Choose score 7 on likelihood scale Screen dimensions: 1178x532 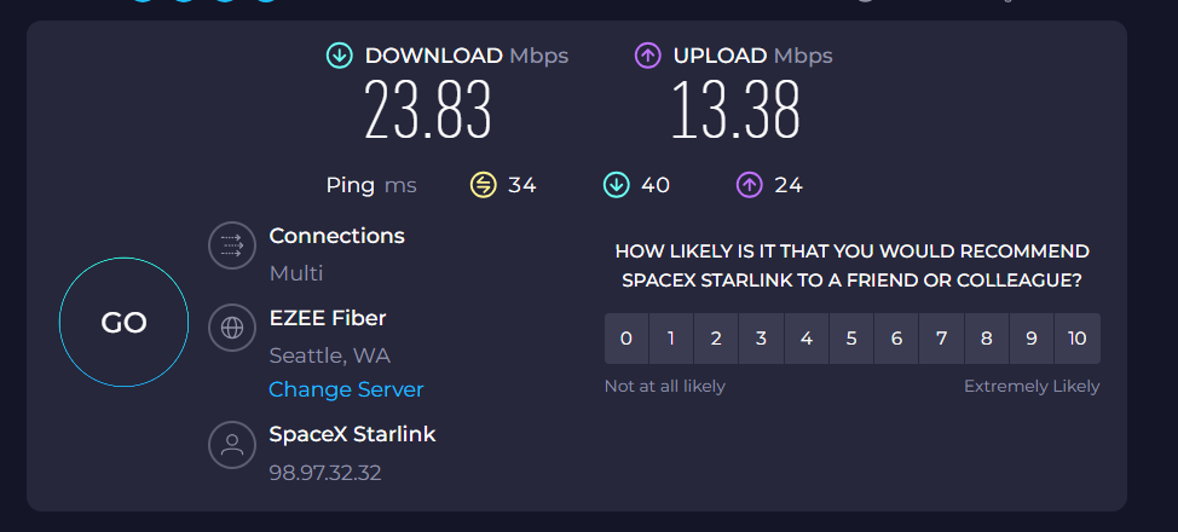941,338
